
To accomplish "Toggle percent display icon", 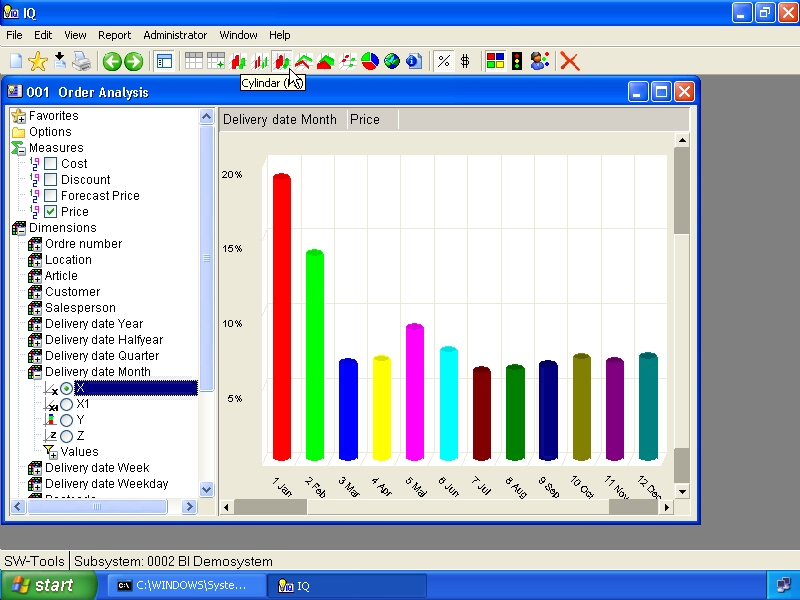I will point(444,62).
